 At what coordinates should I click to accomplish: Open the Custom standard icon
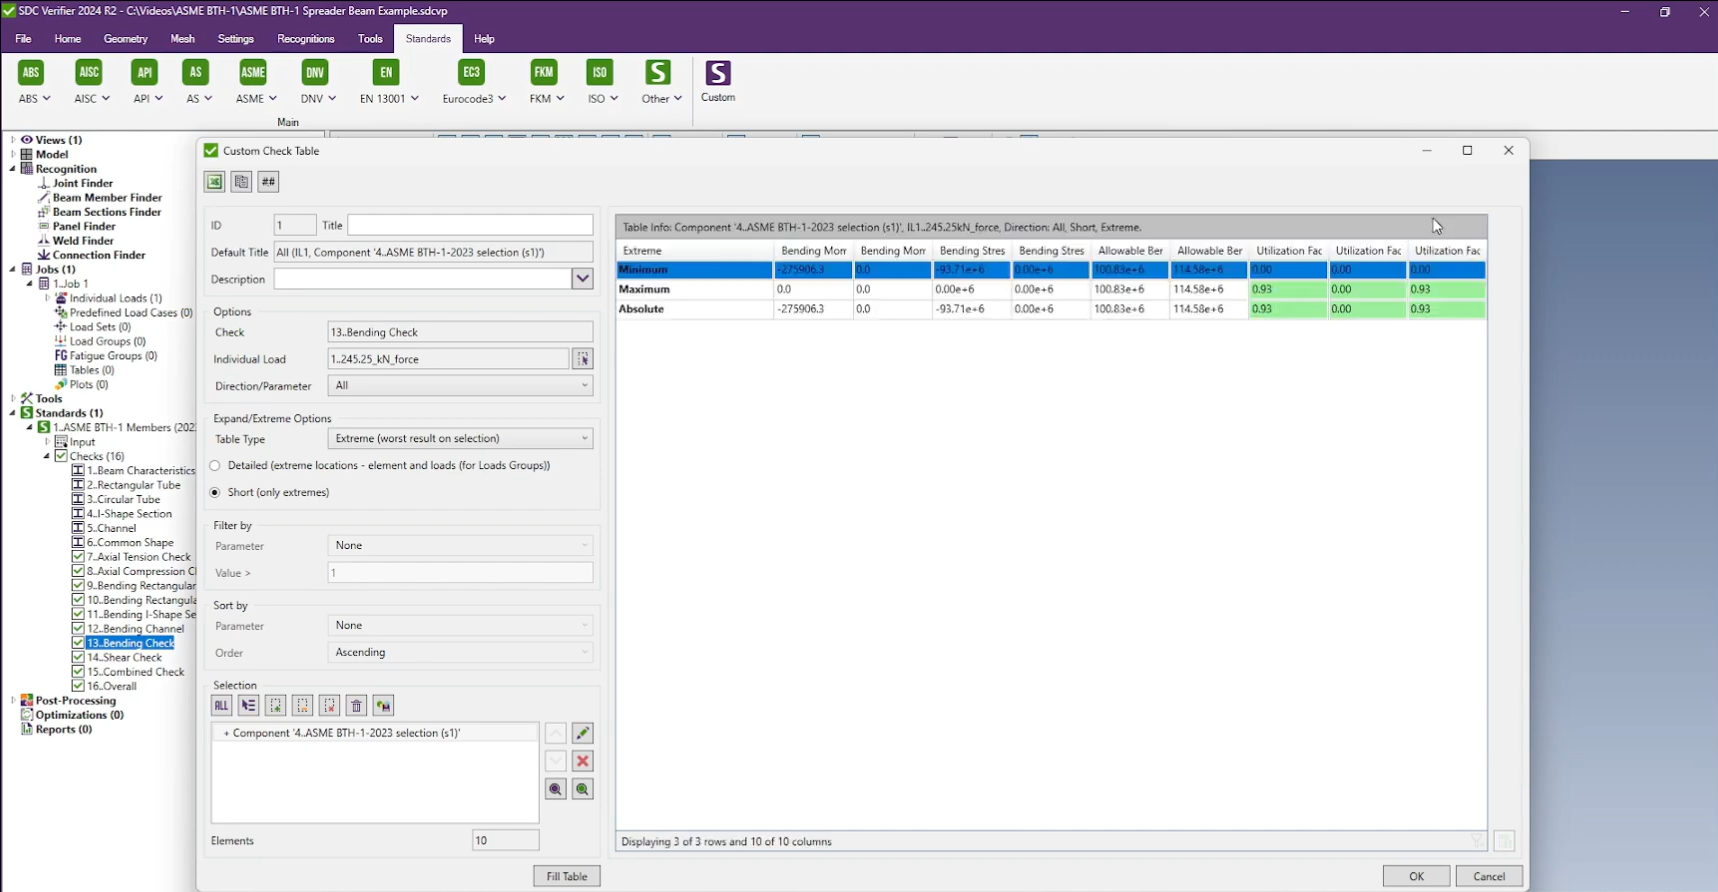(x=718, y=73)
